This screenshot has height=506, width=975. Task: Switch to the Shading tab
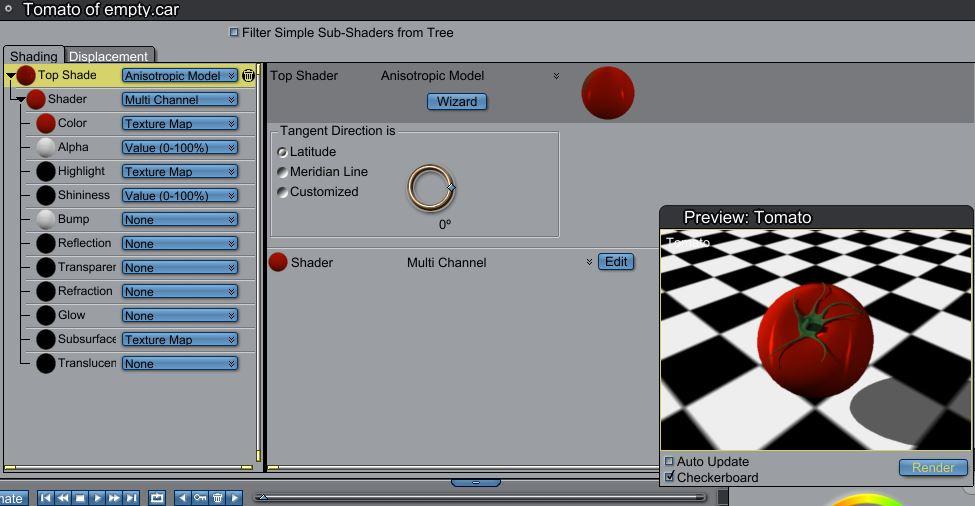pos(34,56)
